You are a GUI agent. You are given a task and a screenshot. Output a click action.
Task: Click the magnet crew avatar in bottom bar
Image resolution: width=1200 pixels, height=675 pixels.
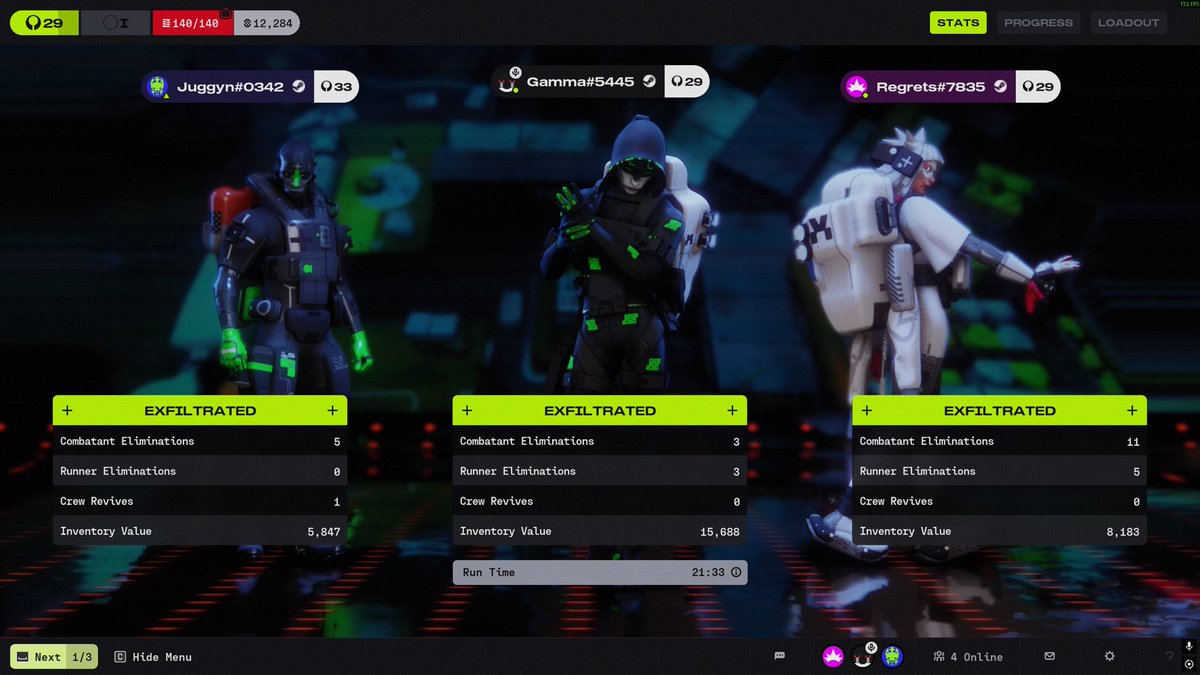click(x=863, y=656)
